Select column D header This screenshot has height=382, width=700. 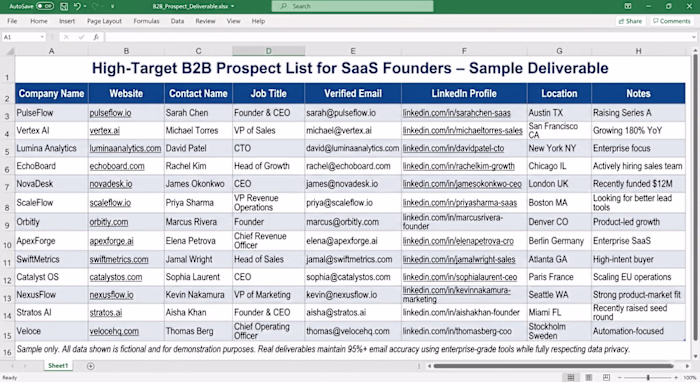pos(269,51)
